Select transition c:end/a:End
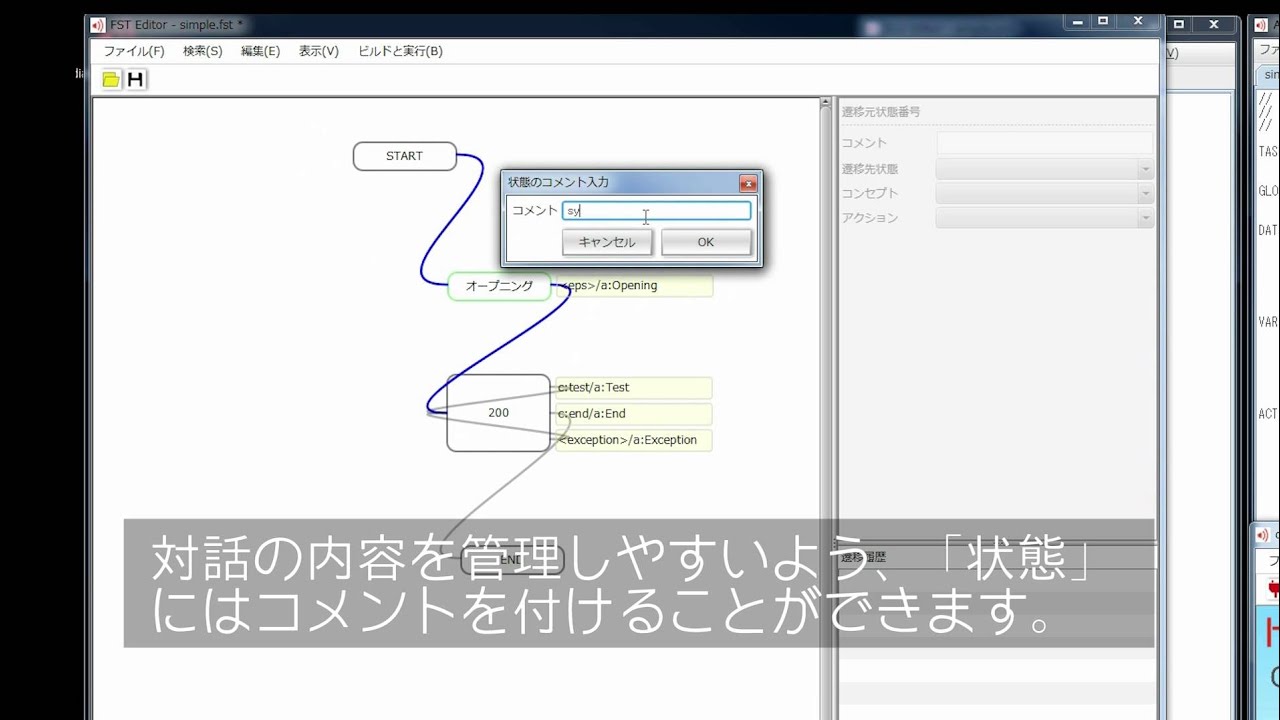The width and height of the screenshot is (1280, 720). pos(634,414)
